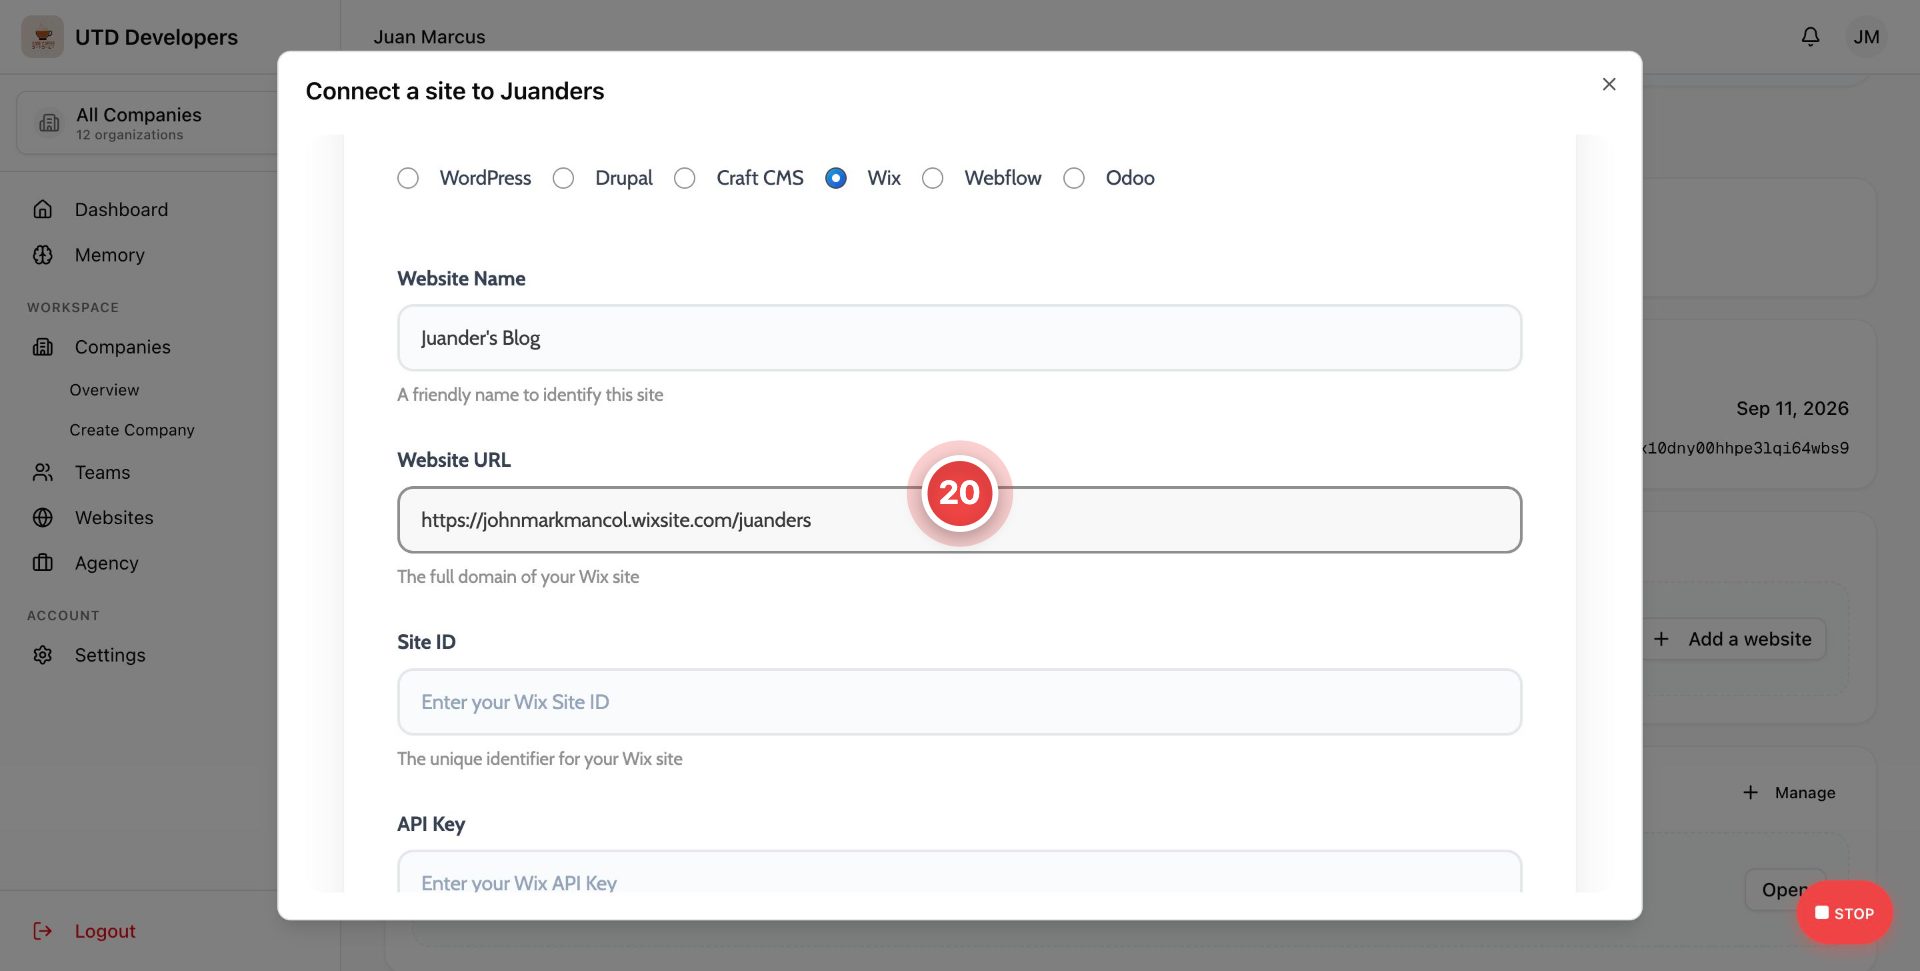Click the key string ending '64wbs9'
The image size is (1920, 971).
(1746, 448)
